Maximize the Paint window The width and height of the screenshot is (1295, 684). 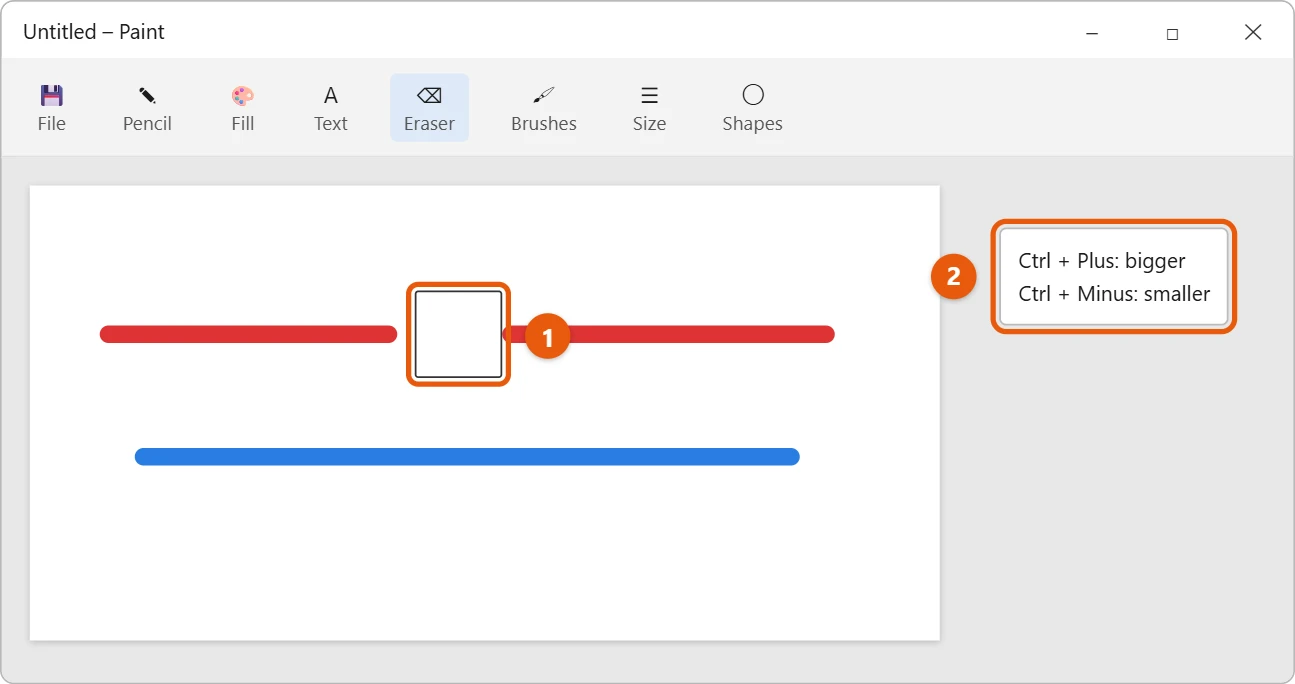1172,33
